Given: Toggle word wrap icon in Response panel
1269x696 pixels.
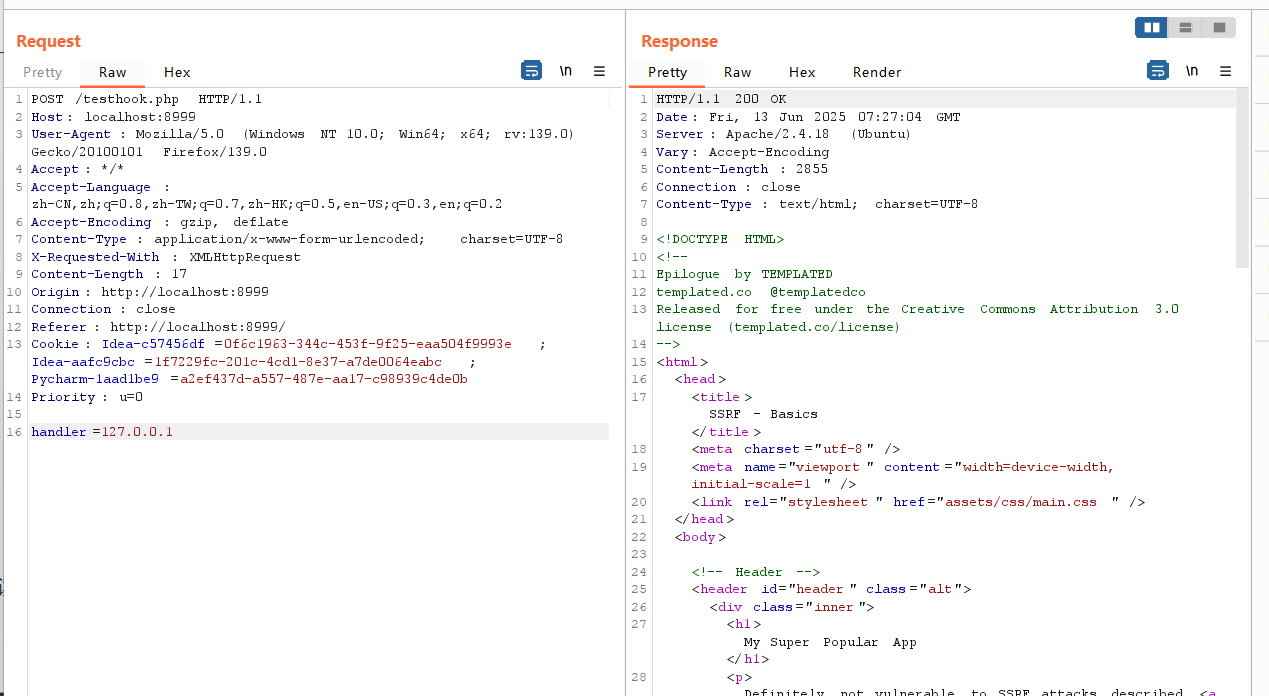Looking at the screenshot, I should (1157, 71).
